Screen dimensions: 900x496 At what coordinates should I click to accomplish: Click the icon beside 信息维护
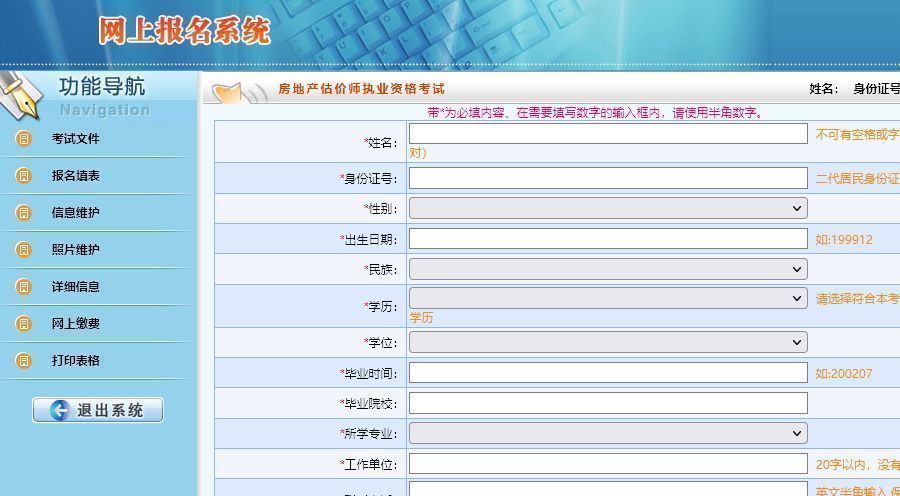[24, 213]
